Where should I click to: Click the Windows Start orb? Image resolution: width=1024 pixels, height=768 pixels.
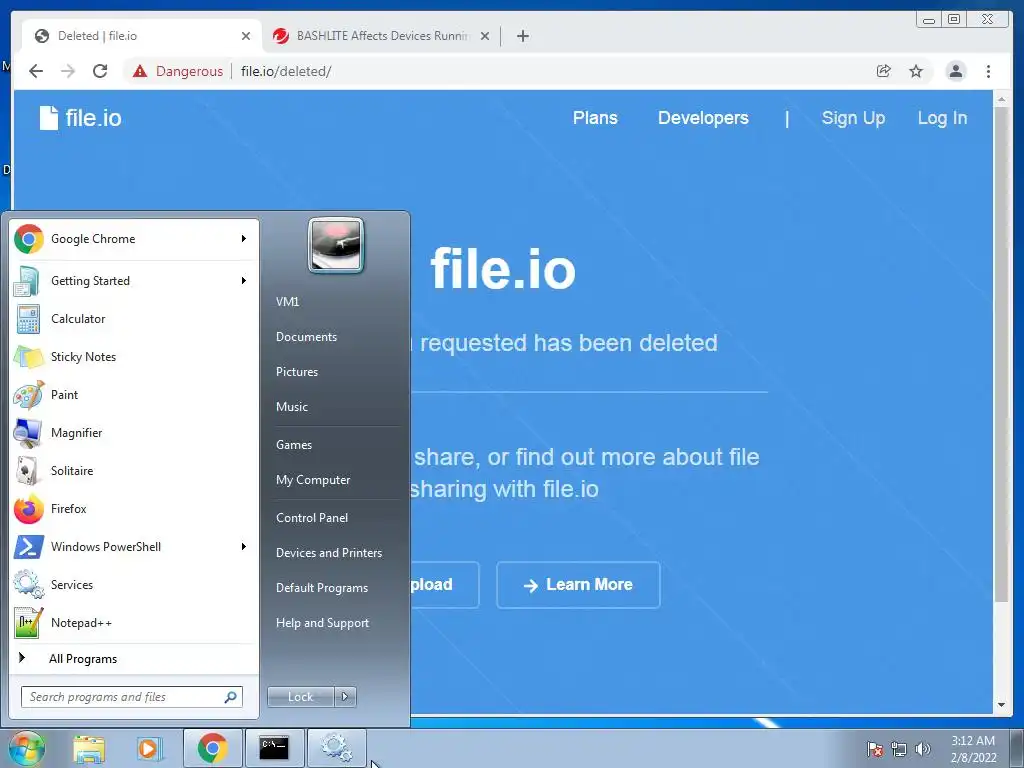tap(26, 748)
